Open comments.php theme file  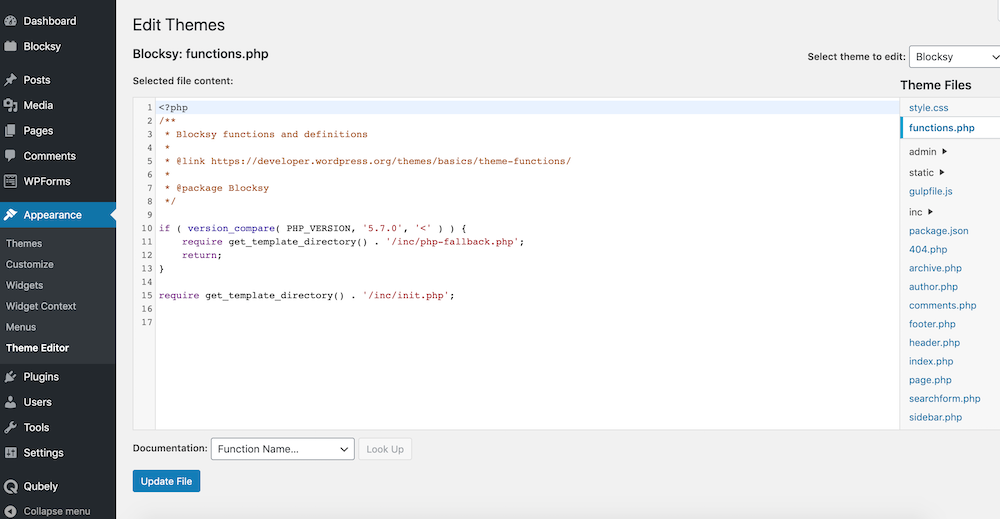943,305
